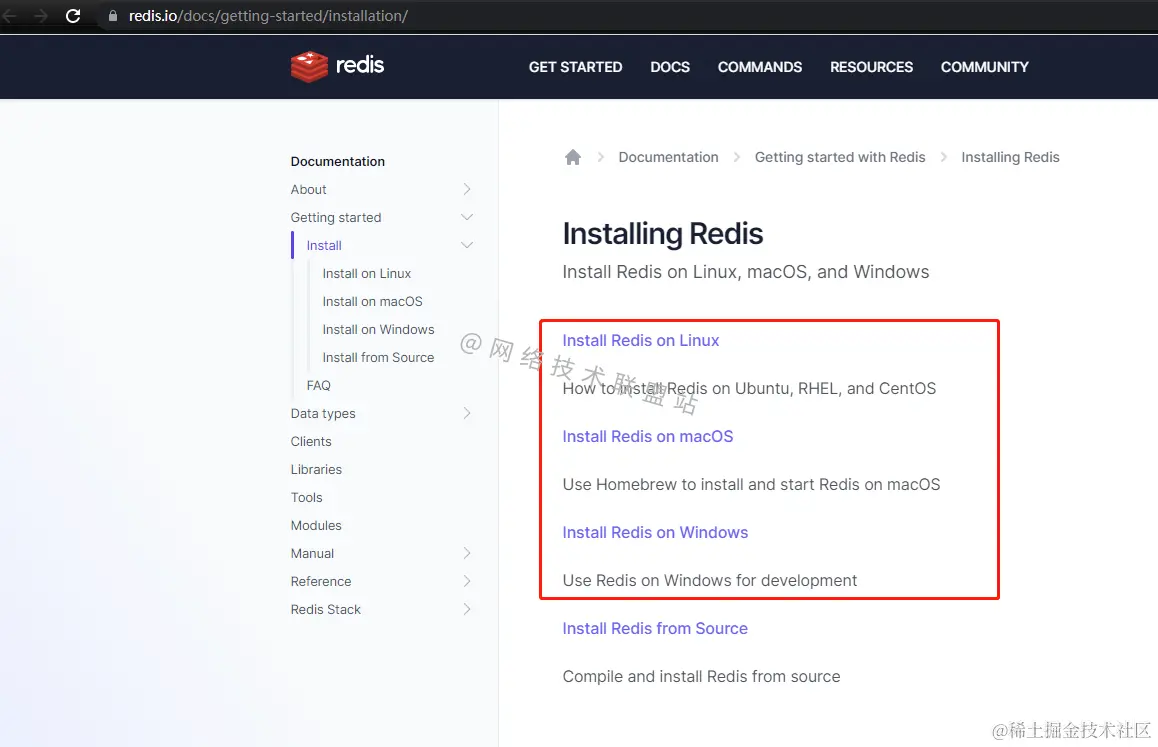The height and width of the screenshot is (747, 1158).
Task: Select the Install sidebar entry
Action: click(x=324, y=245)
